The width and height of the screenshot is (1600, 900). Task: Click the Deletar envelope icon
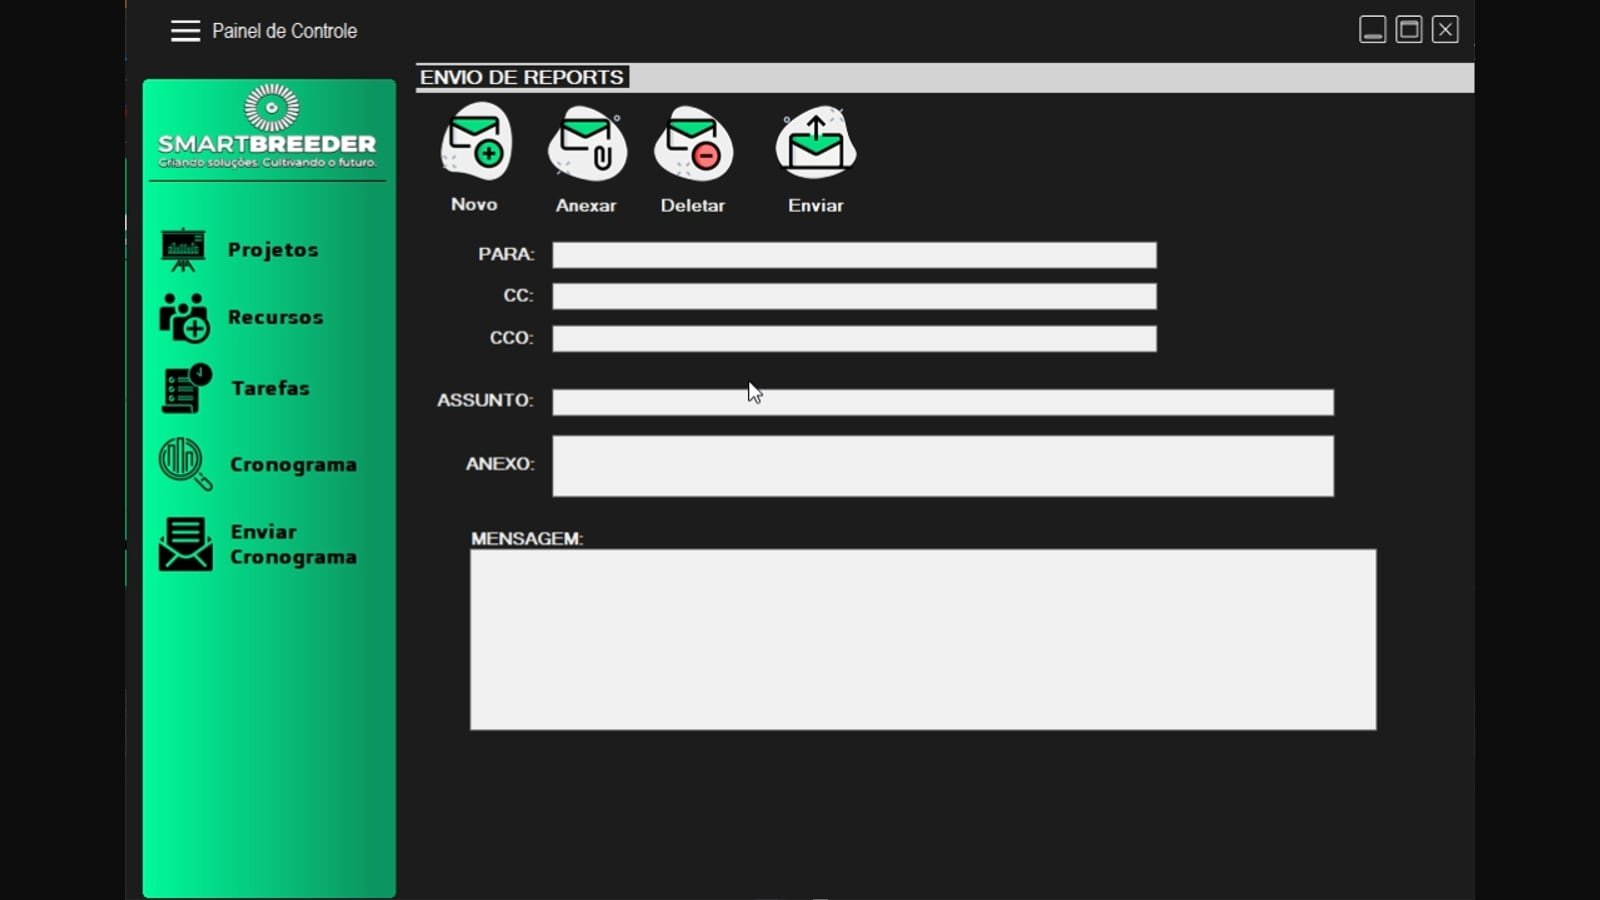tap(693, 144)
